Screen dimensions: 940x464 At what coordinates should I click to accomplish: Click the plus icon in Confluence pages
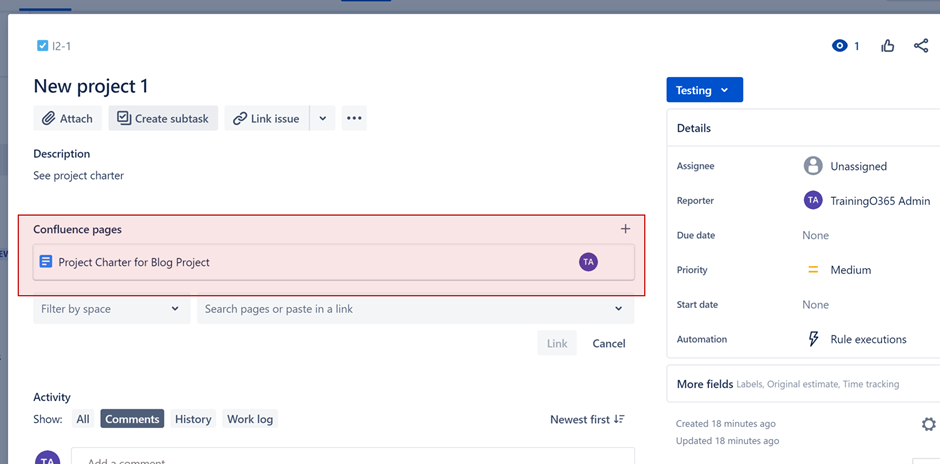tap(625, 229)
